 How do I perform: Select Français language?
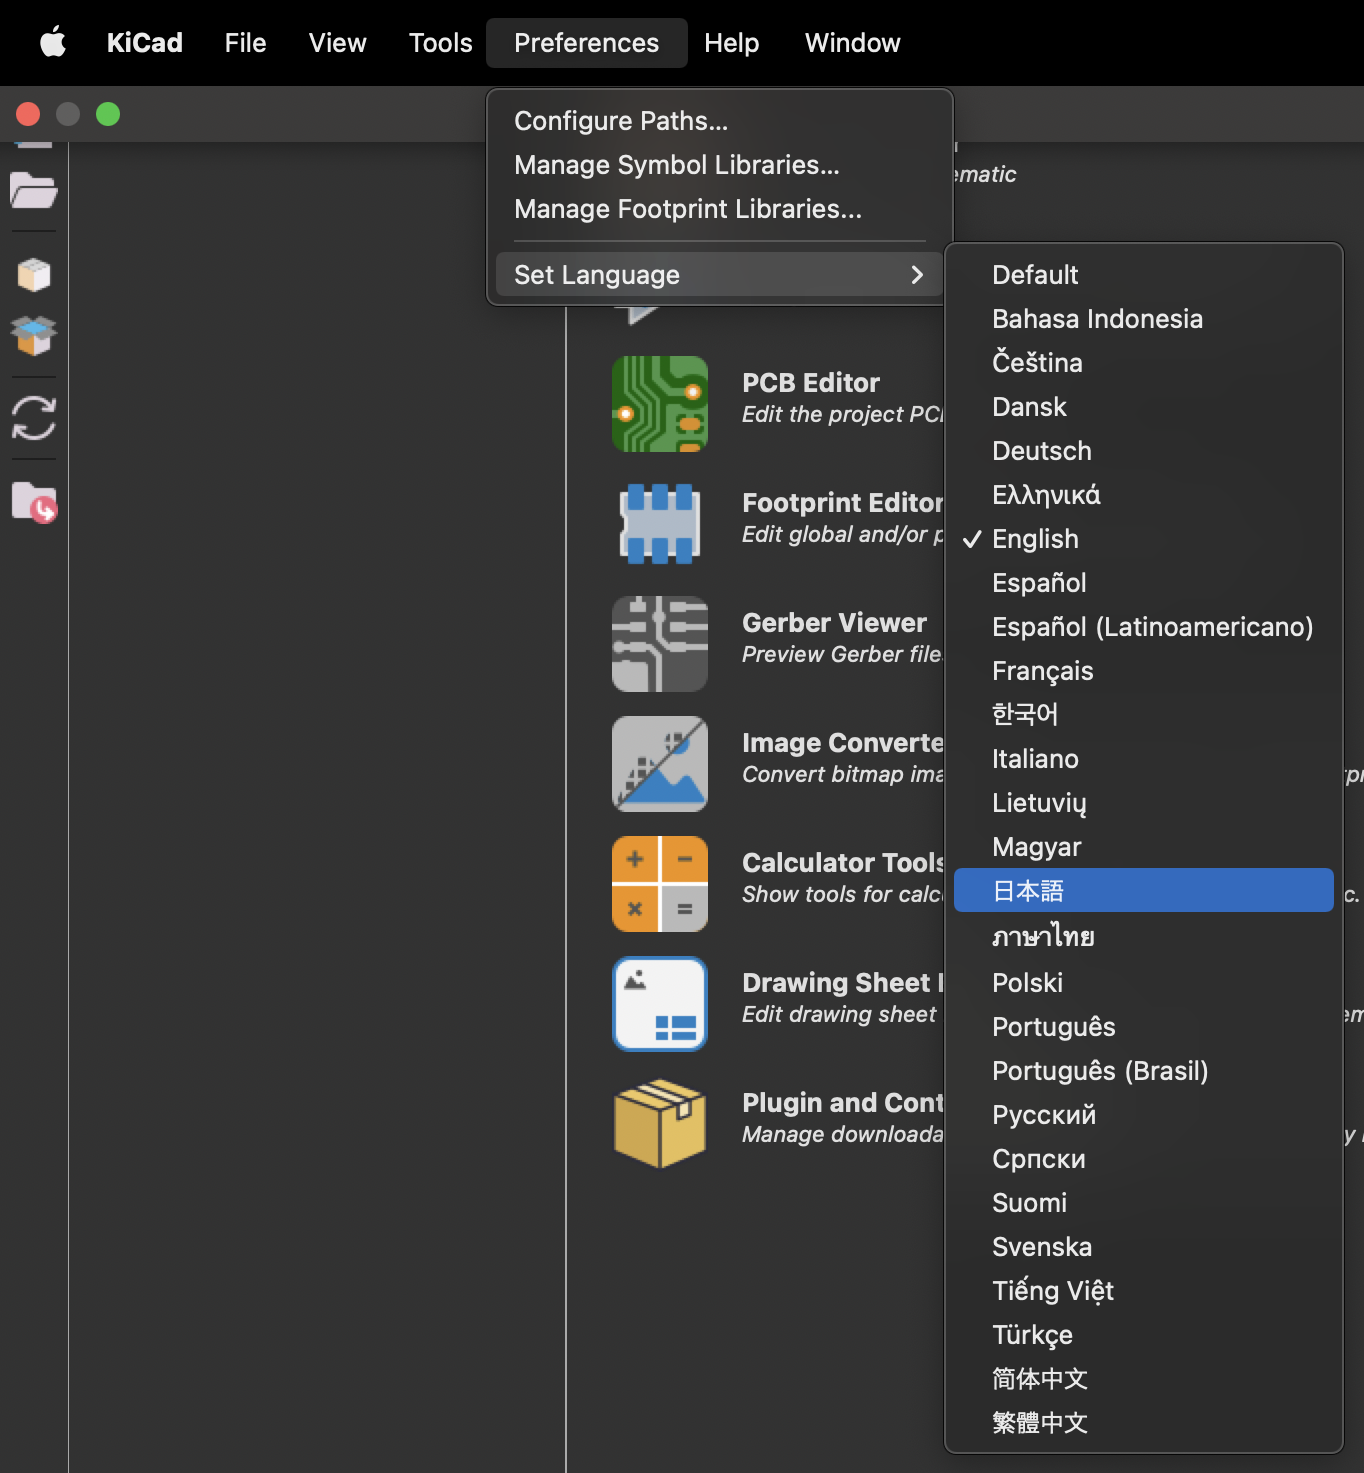click(1144, 671)
